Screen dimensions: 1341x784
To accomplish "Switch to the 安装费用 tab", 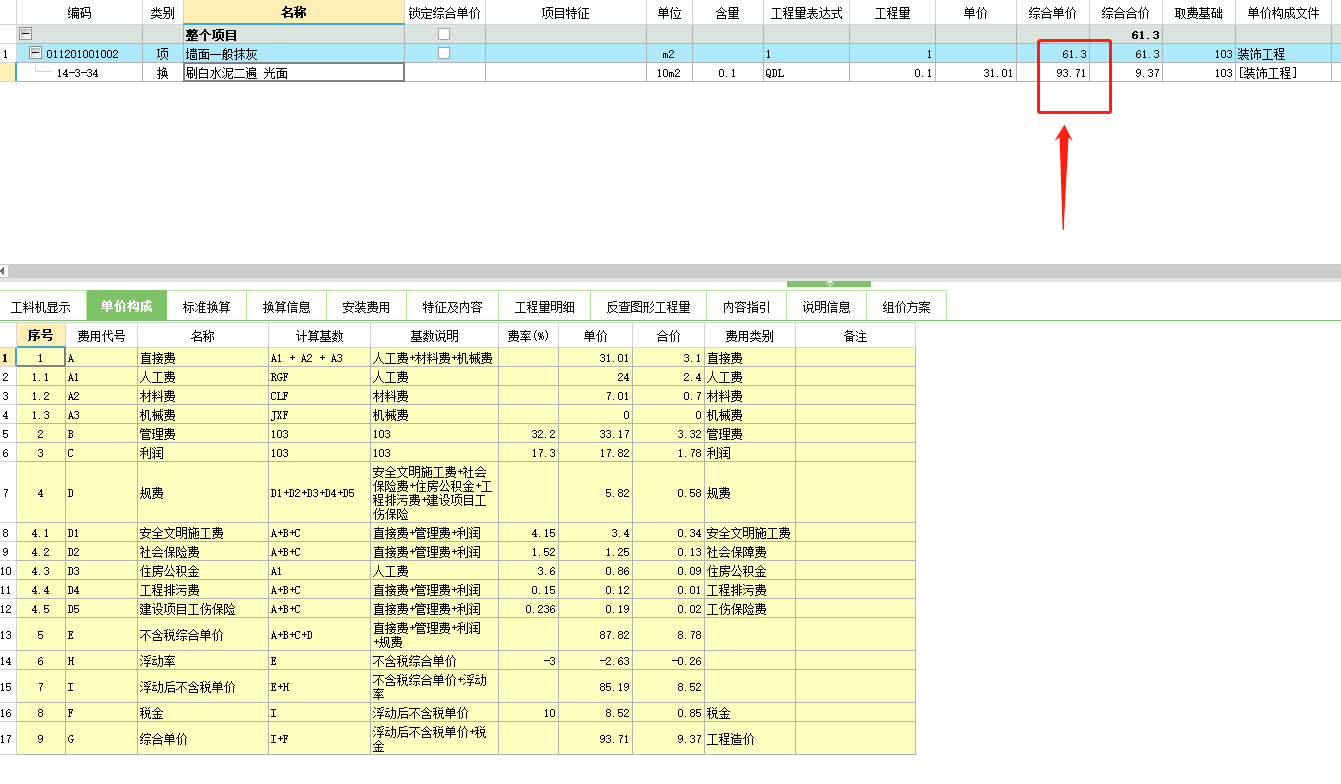I will (x=366, y=307).
